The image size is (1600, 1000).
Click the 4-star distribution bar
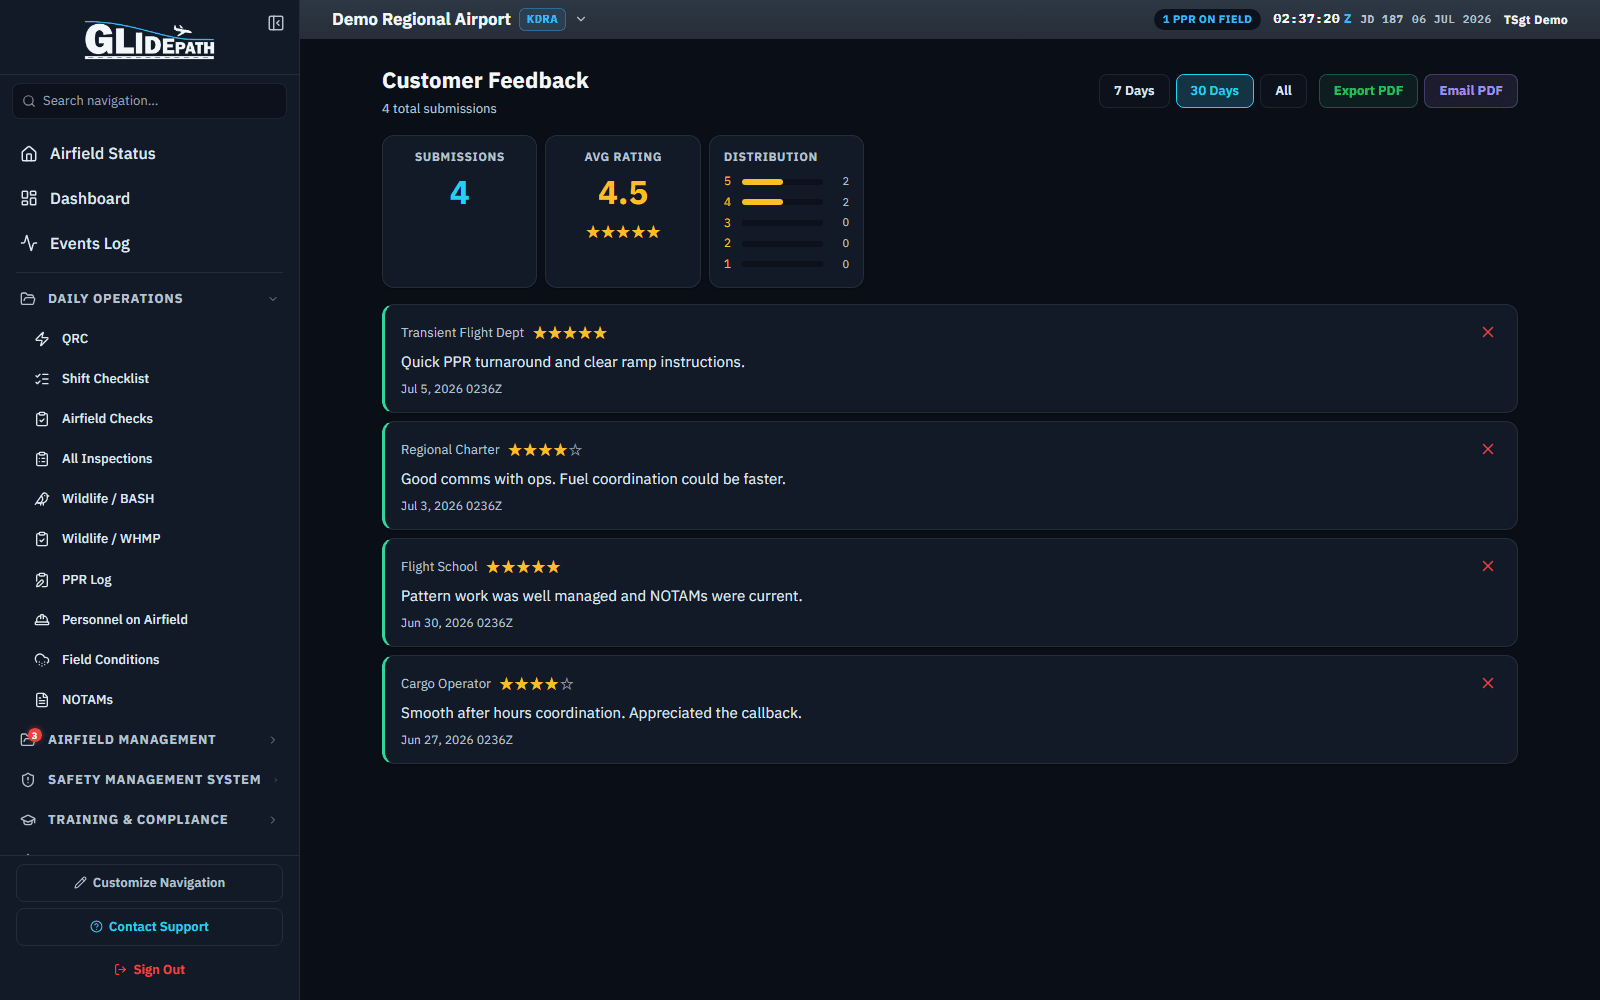782,202
